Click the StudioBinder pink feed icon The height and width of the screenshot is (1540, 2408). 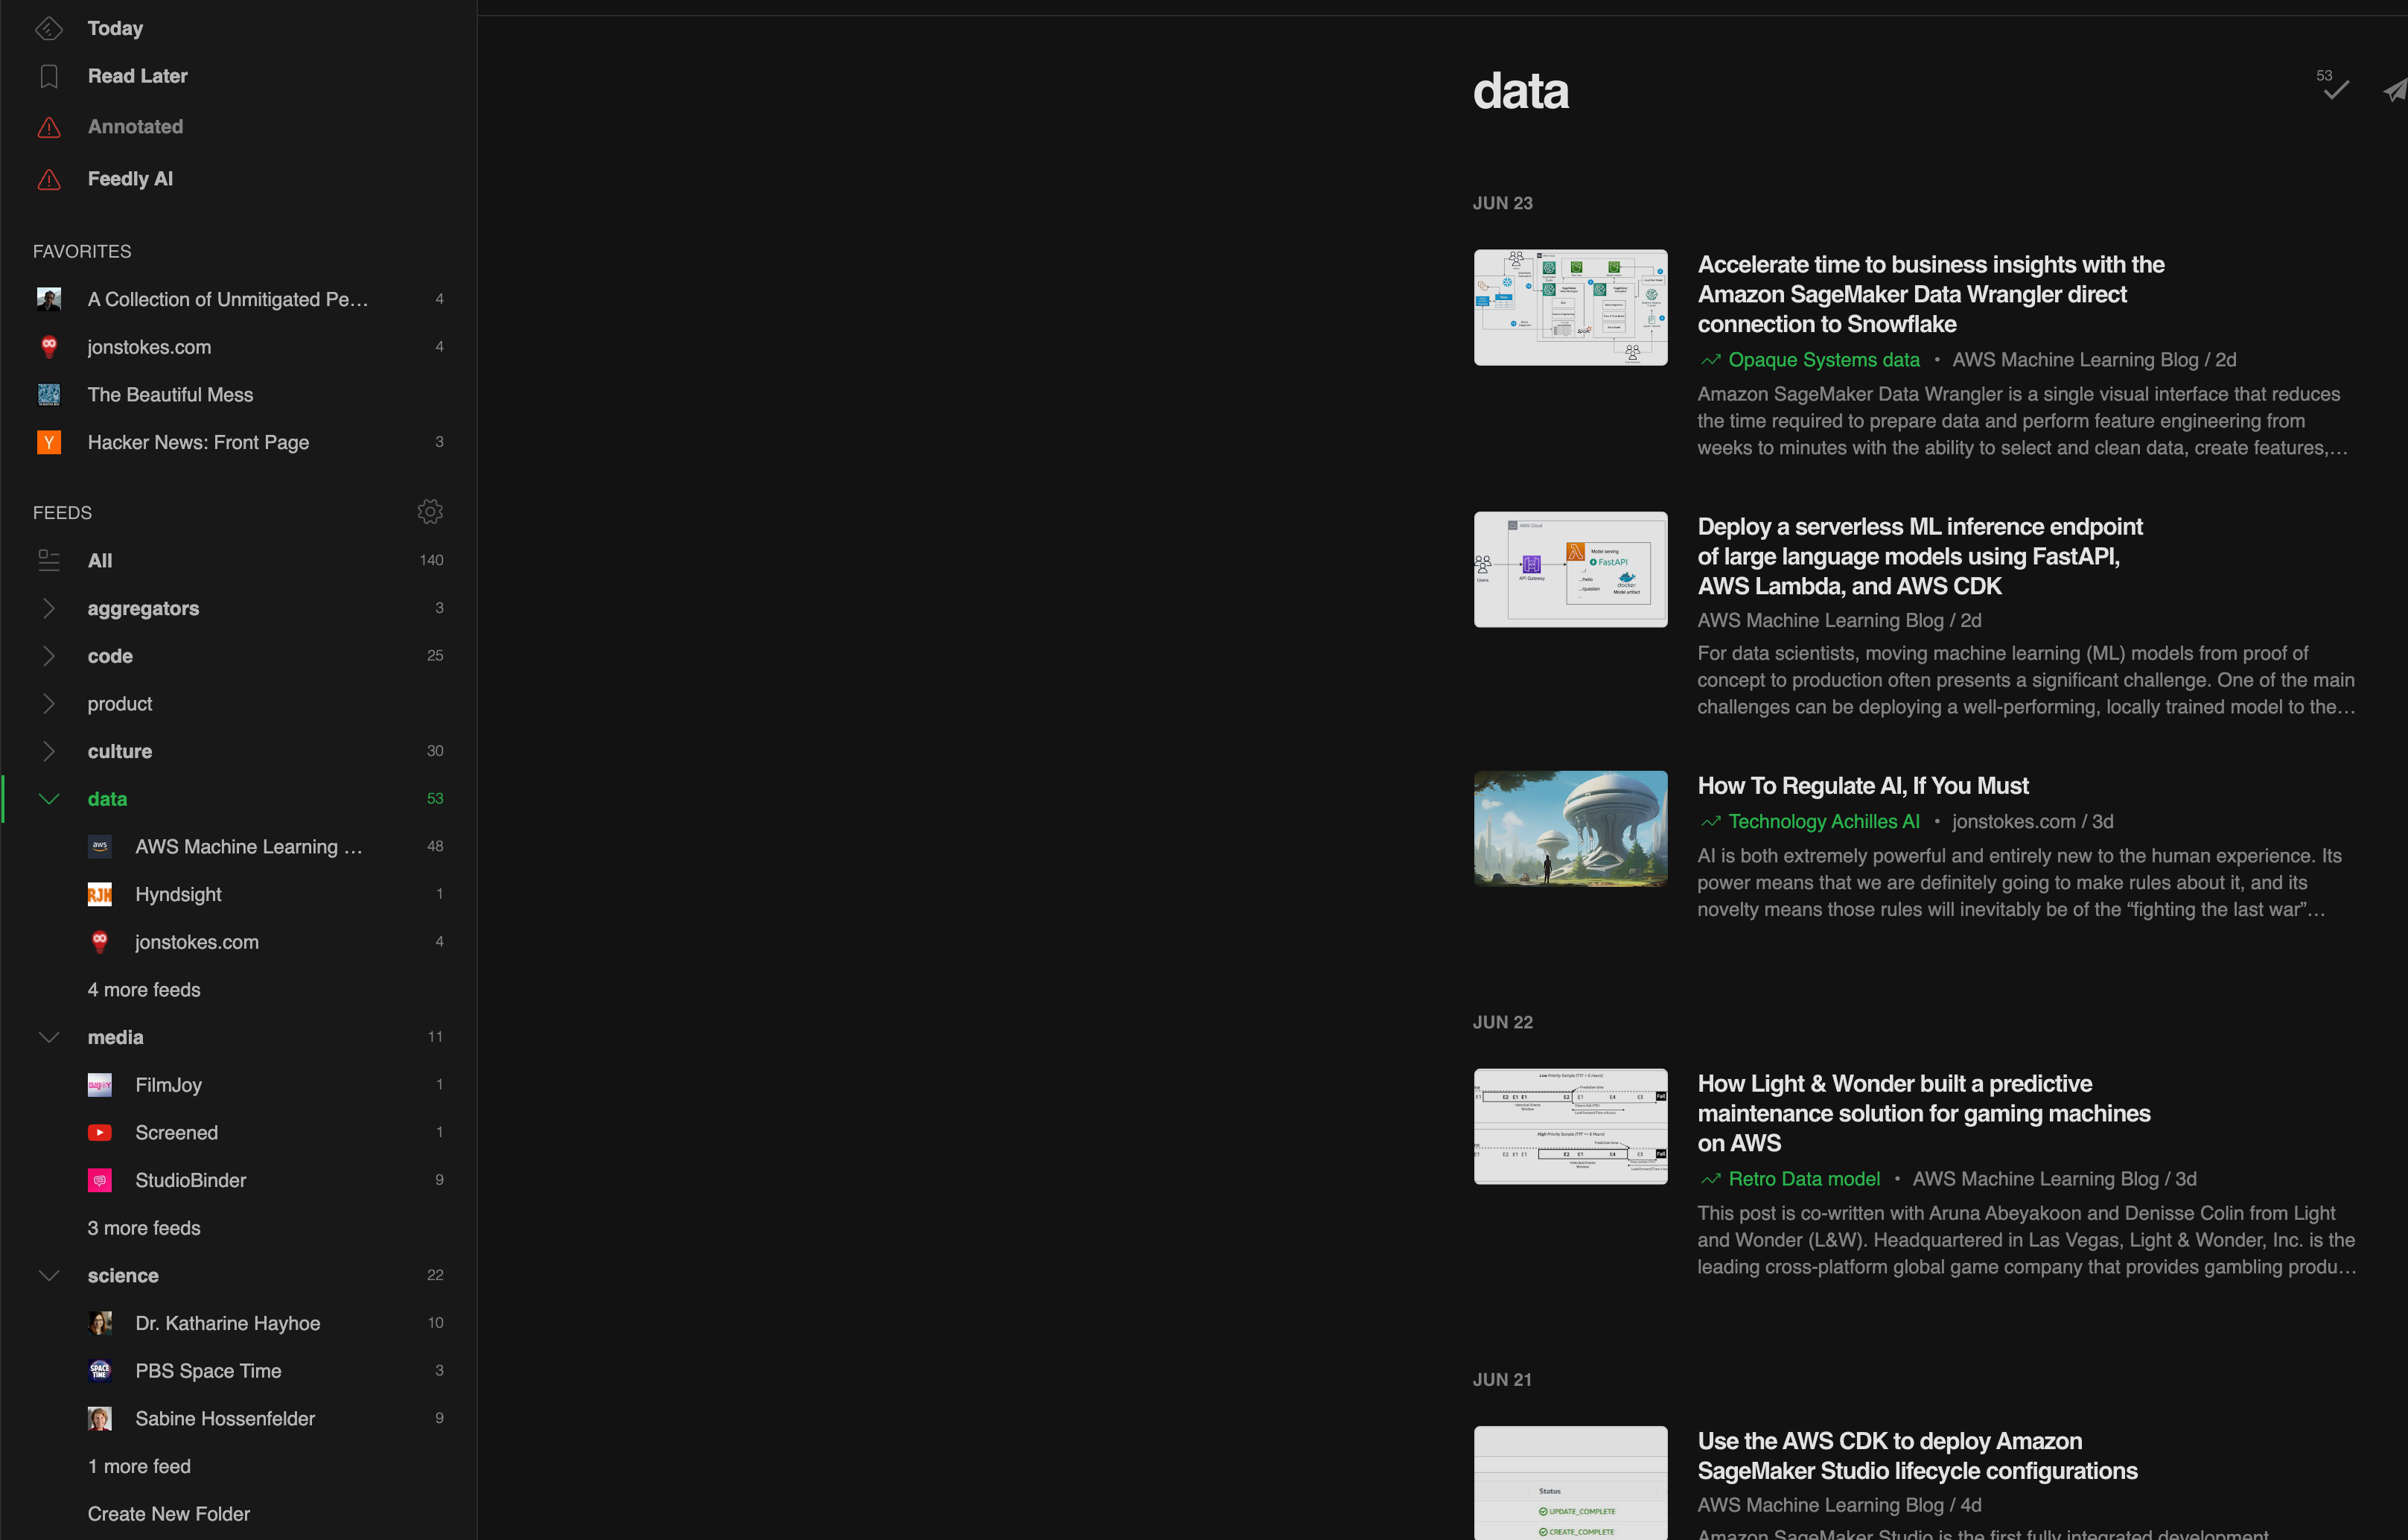click(x=100, y=1180)
